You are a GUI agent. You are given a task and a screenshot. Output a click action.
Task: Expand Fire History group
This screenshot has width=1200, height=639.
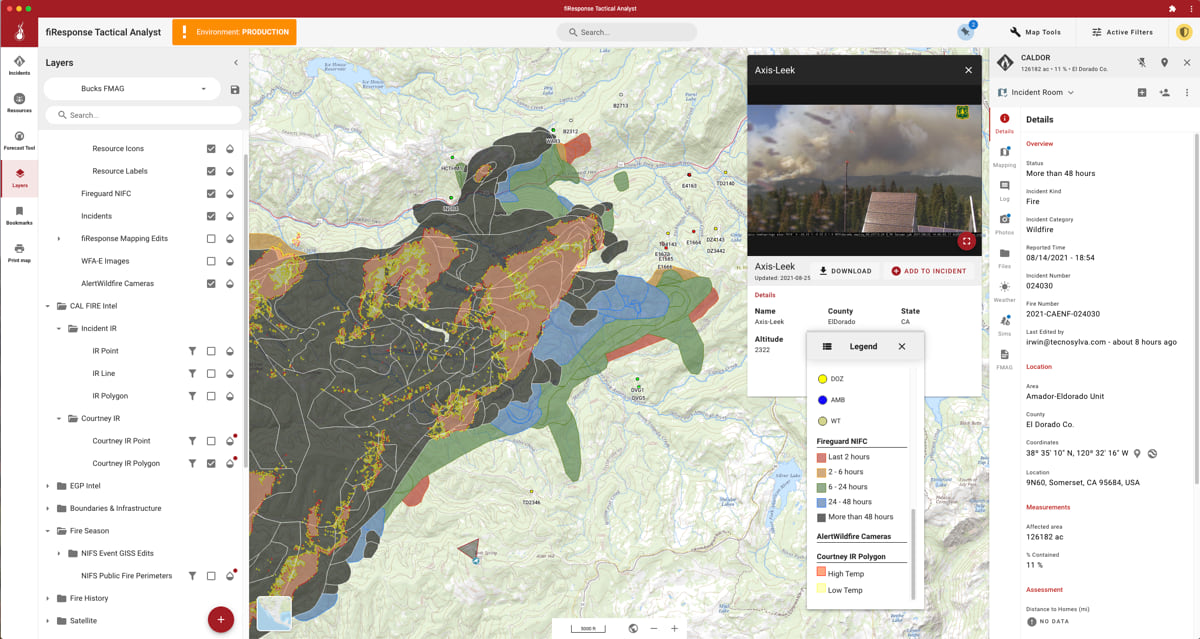coord(48,598)
